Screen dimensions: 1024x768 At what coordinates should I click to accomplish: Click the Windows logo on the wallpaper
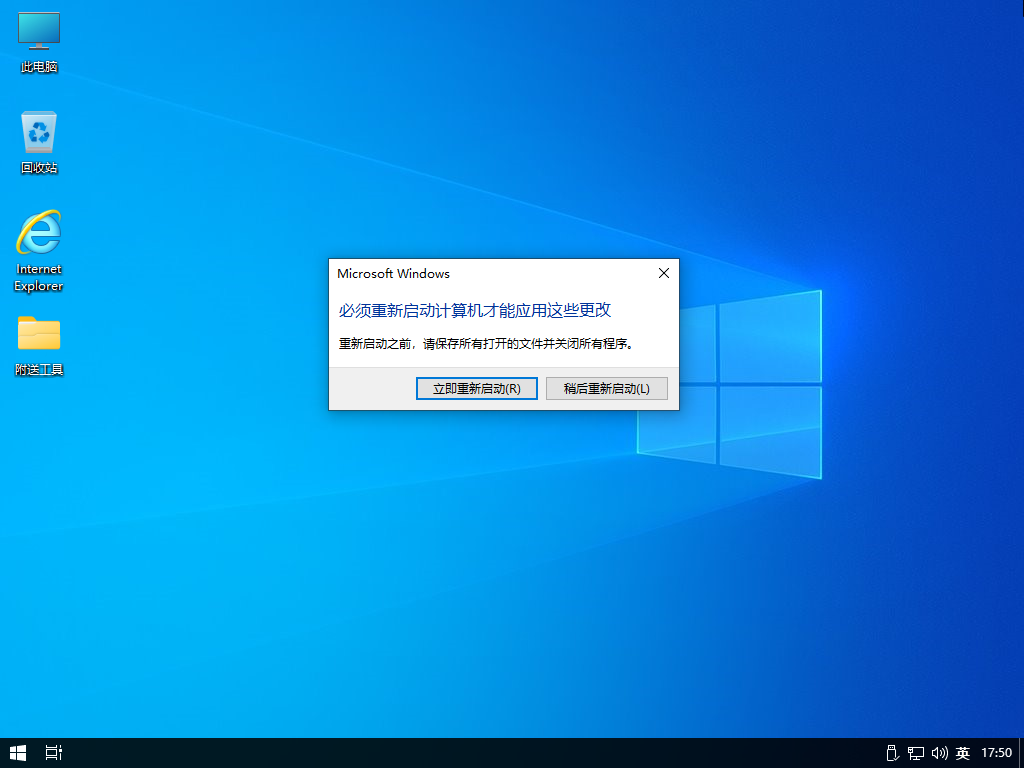tap(729, 385)
